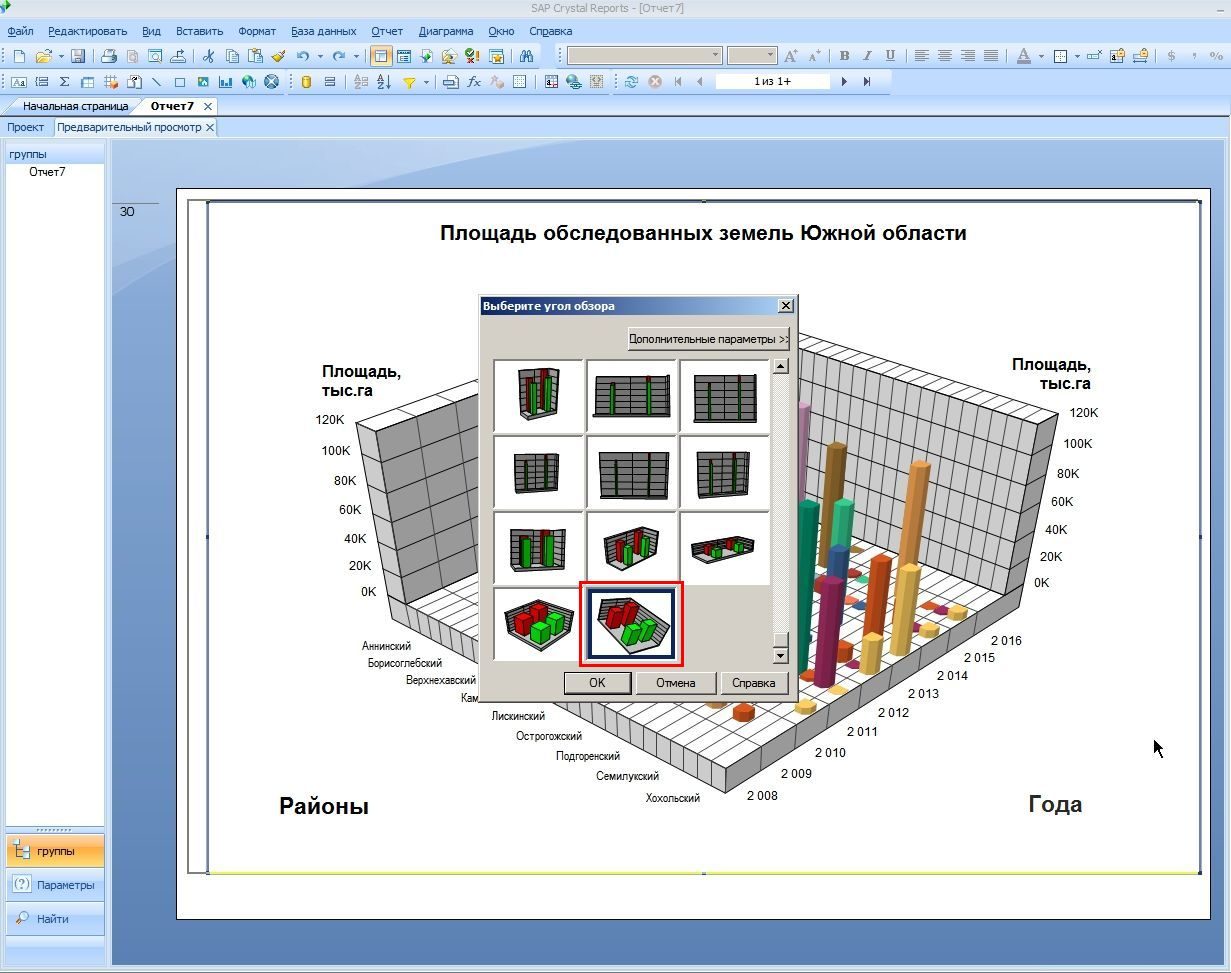Switch to the Проект tab
The height and width of the screenshot is (973, 1231).
pos(26,127)
